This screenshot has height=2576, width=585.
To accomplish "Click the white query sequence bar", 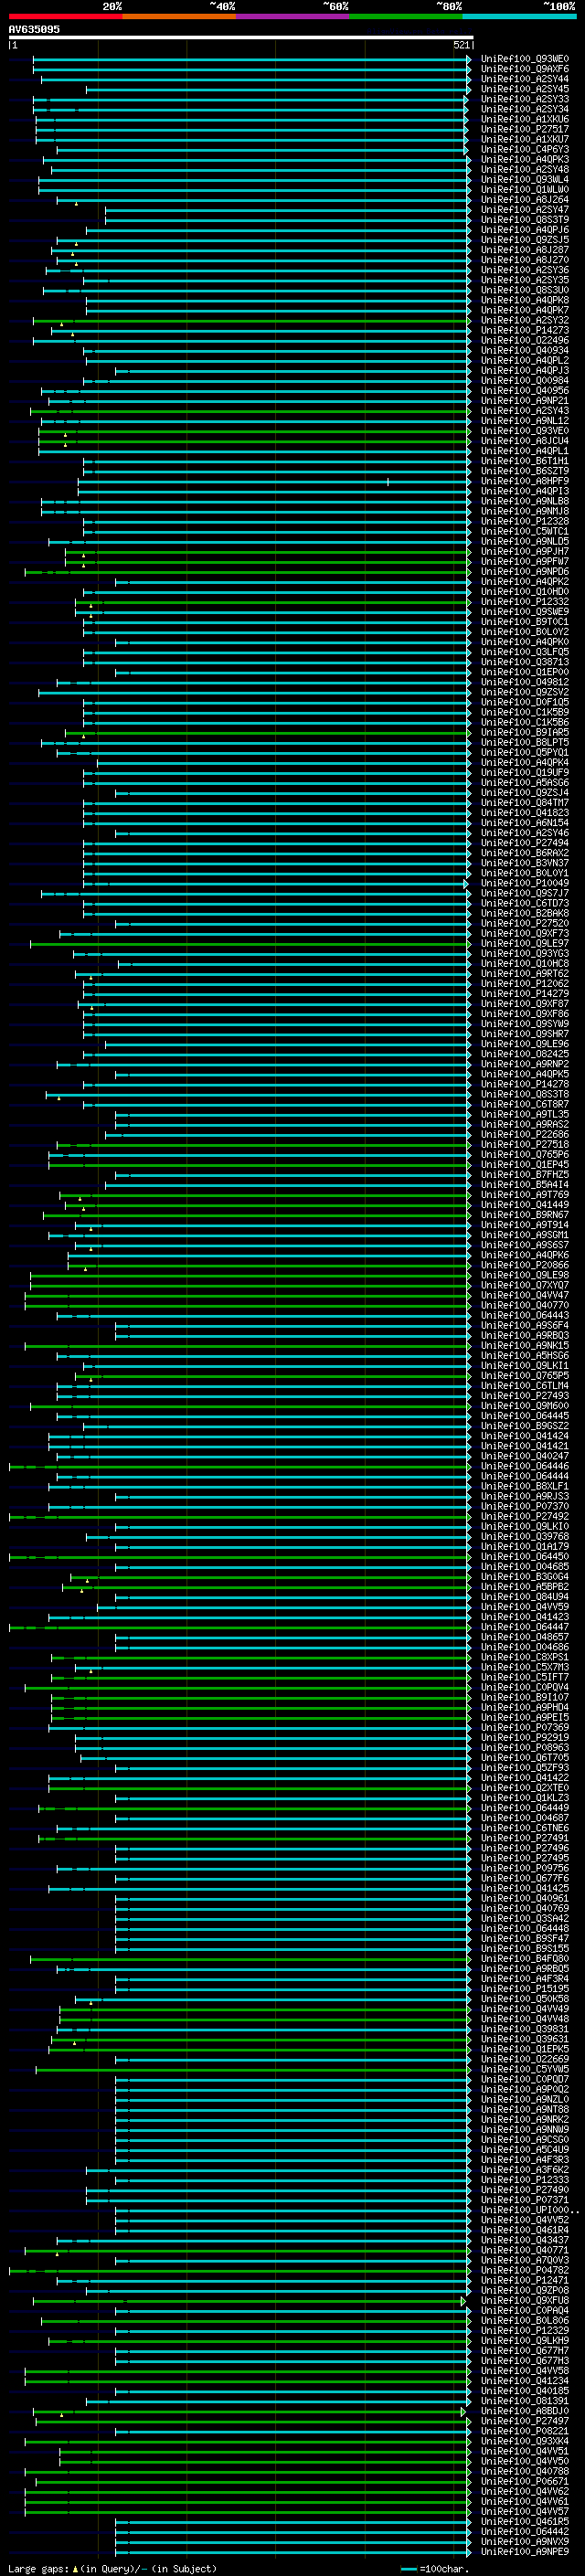I will (241, 37).
